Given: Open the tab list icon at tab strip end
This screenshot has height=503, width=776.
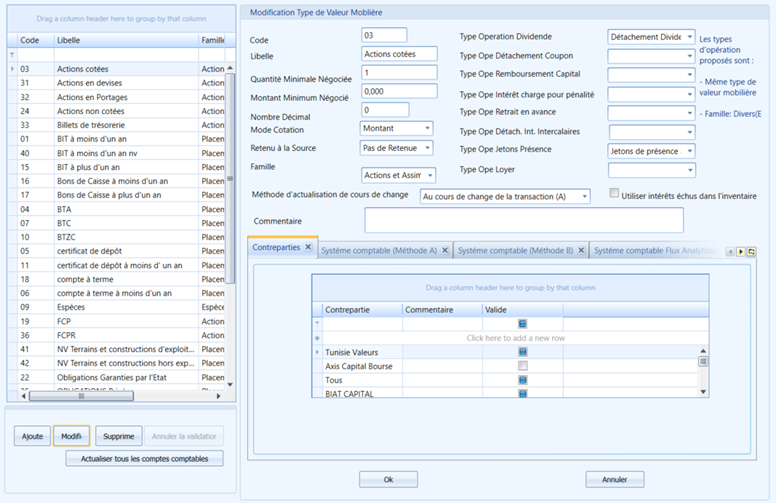Looking at the screenshot, I should click(x=751, y=252).
